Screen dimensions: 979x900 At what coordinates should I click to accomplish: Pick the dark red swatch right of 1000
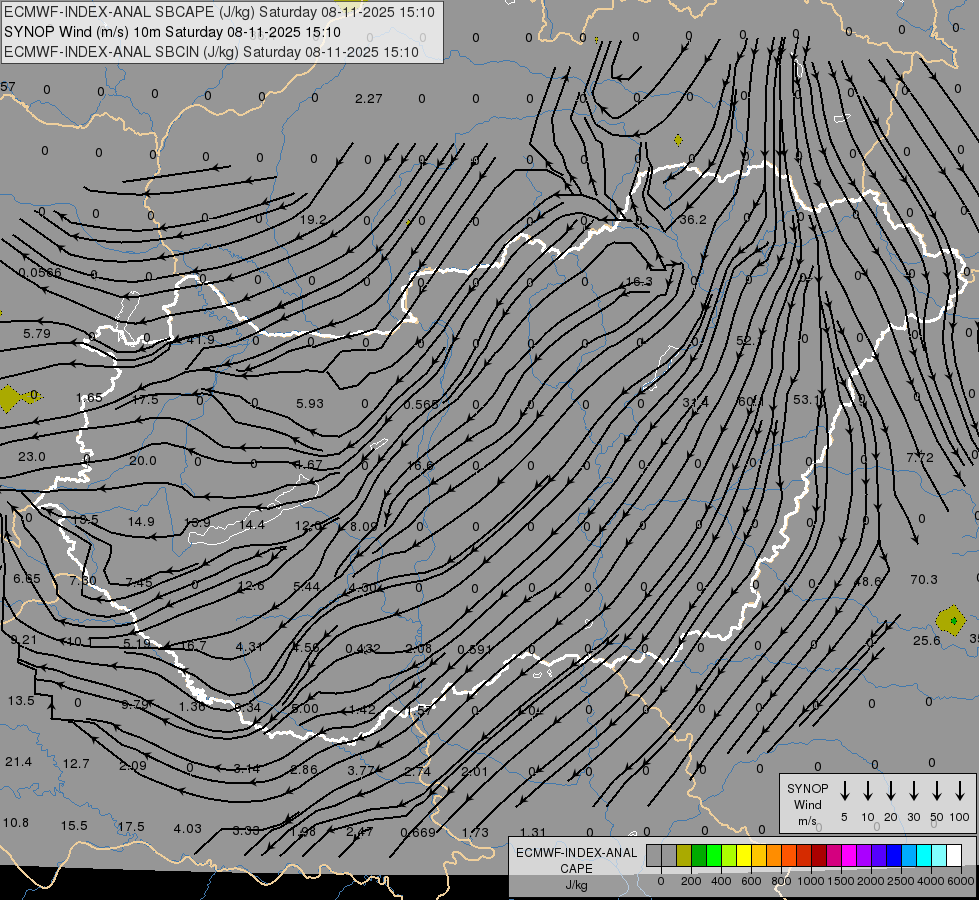pos(819,856)
